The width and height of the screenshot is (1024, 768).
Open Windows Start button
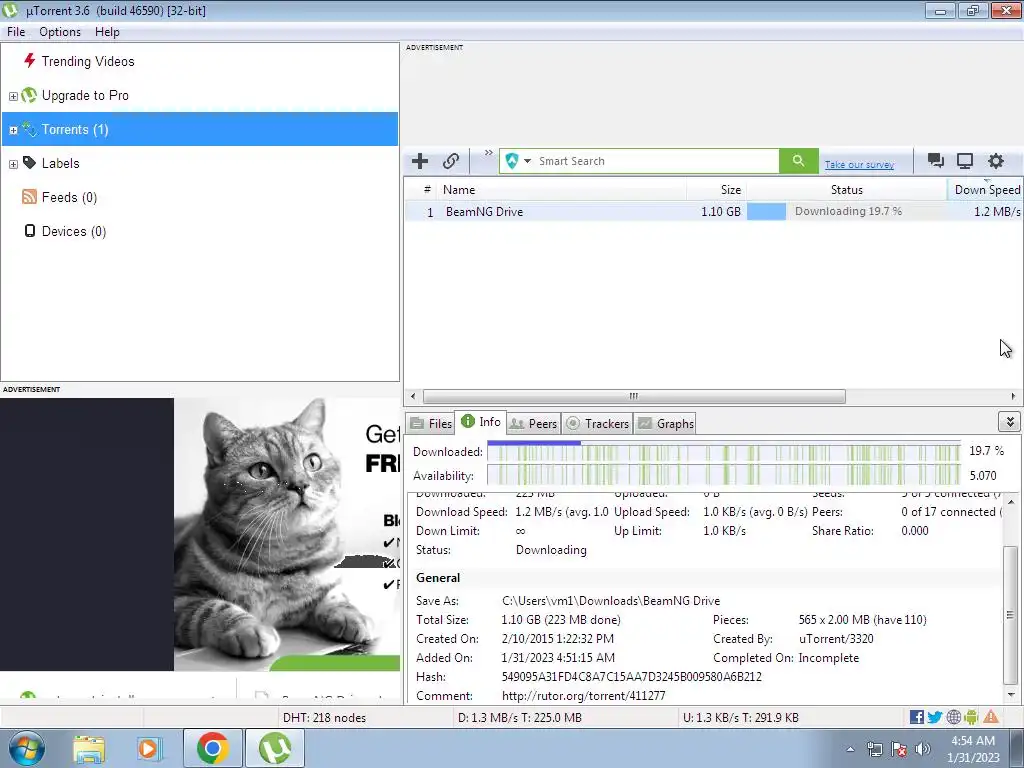[26, 748]
